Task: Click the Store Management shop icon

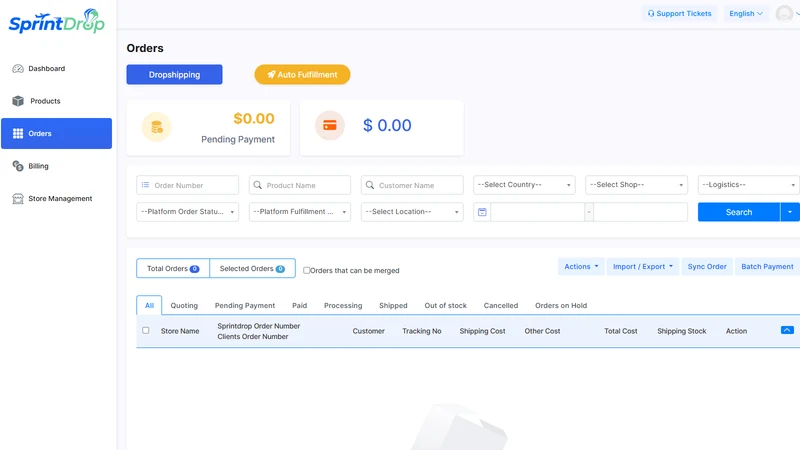Action: click(18, 198)
